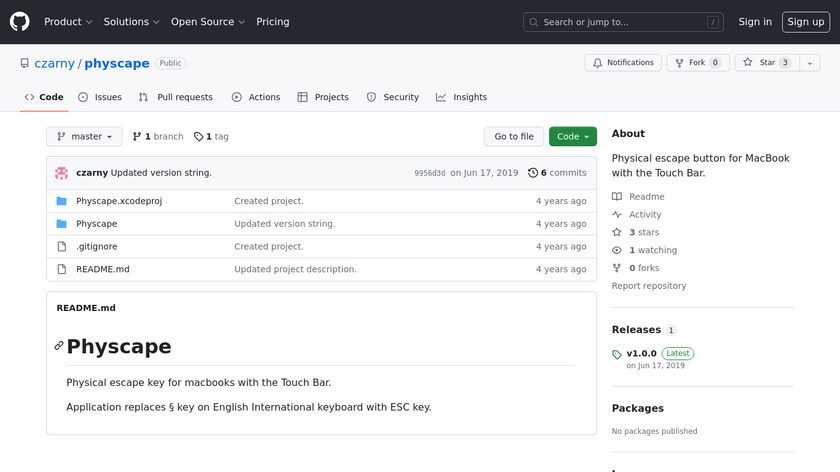
Task: Switch to the Issues tab
Action: click(x=100, y=97)
